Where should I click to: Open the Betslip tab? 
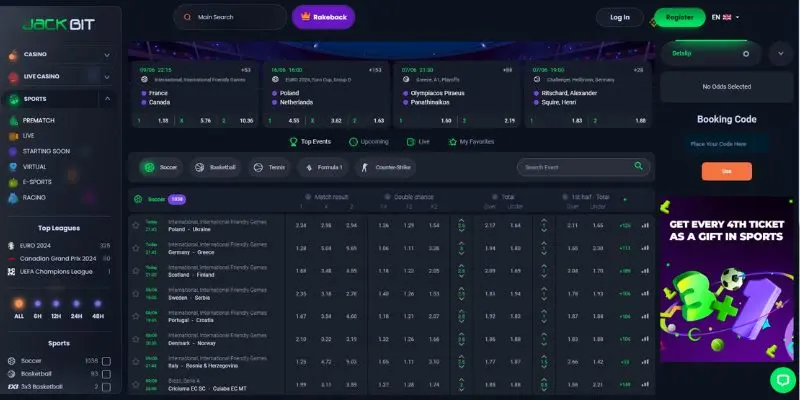coord(711,54)
